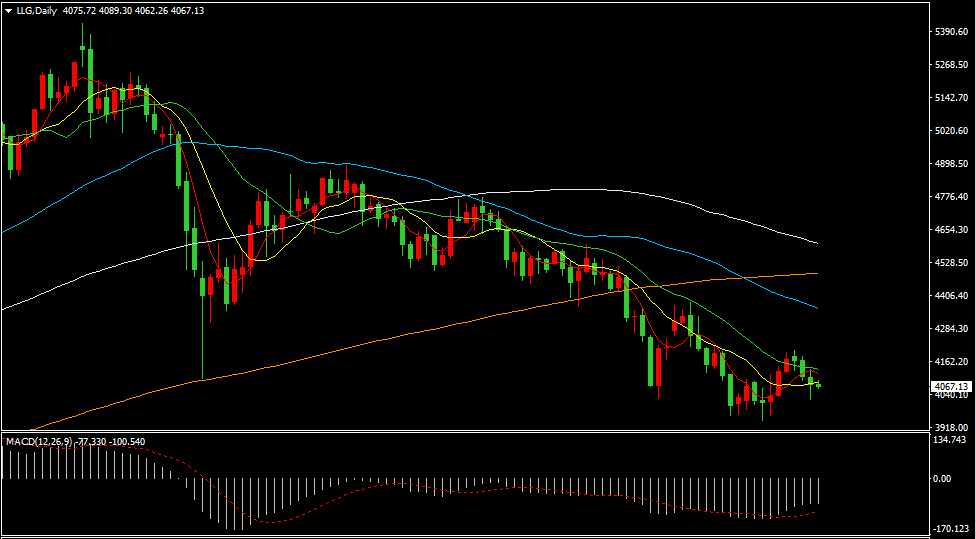Click the 4654.30 level on price axis

click(x=951, y=230)
